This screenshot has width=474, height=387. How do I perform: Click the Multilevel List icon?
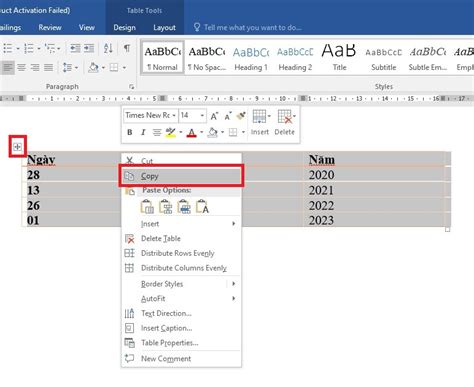coord(50,49)
